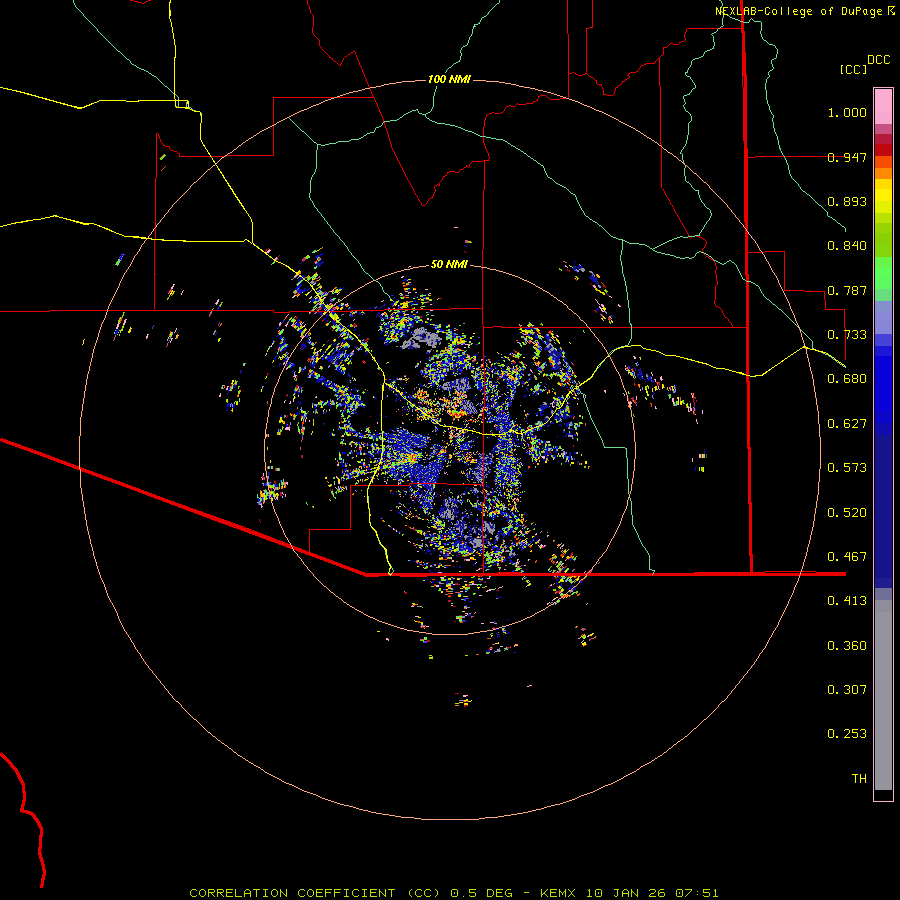Click the 0.733 scale value
The height and width of the screenshot is (900, 900).
point(847,335)
